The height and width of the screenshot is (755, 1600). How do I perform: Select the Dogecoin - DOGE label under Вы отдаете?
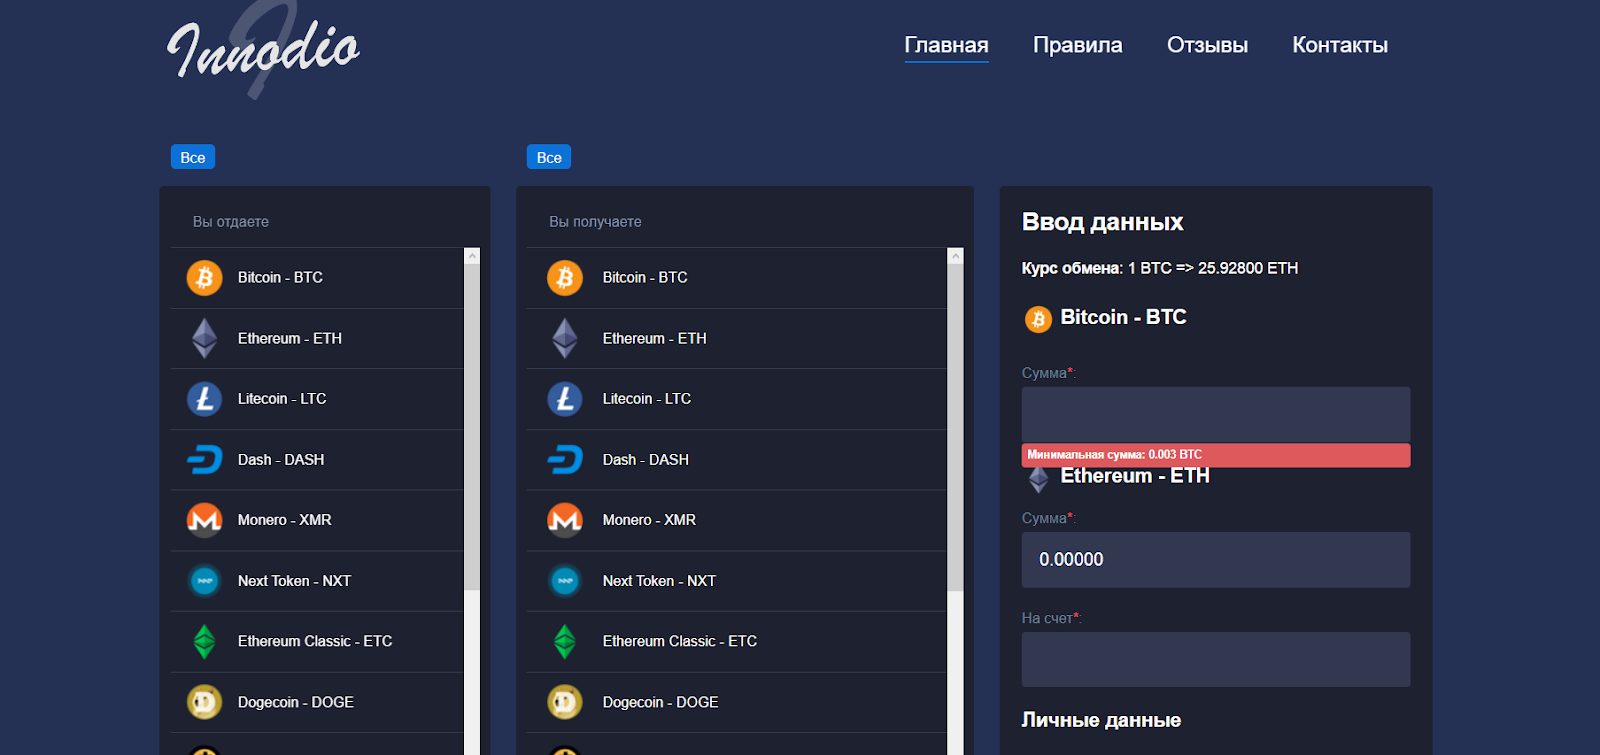pyautogui.click(x=296, y=702)
